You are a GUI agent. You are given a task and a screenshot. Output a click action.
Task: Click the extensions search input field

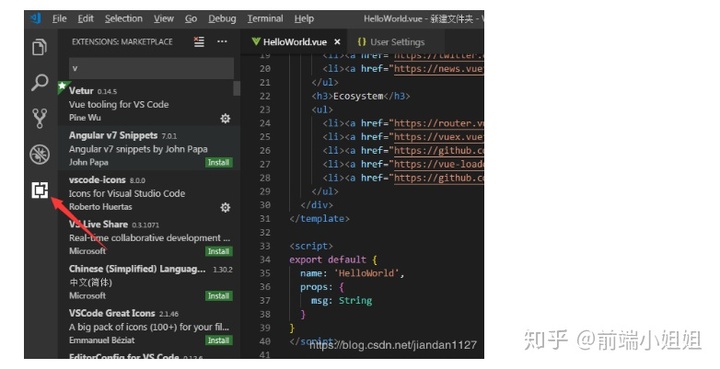[x=151, y=68]
